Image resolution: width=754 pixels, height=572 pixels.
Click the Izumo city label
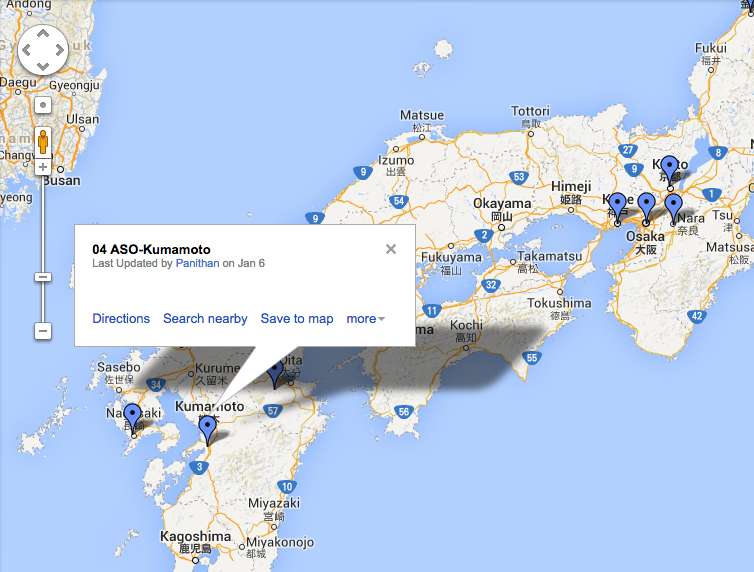click(x=396, y=161)
